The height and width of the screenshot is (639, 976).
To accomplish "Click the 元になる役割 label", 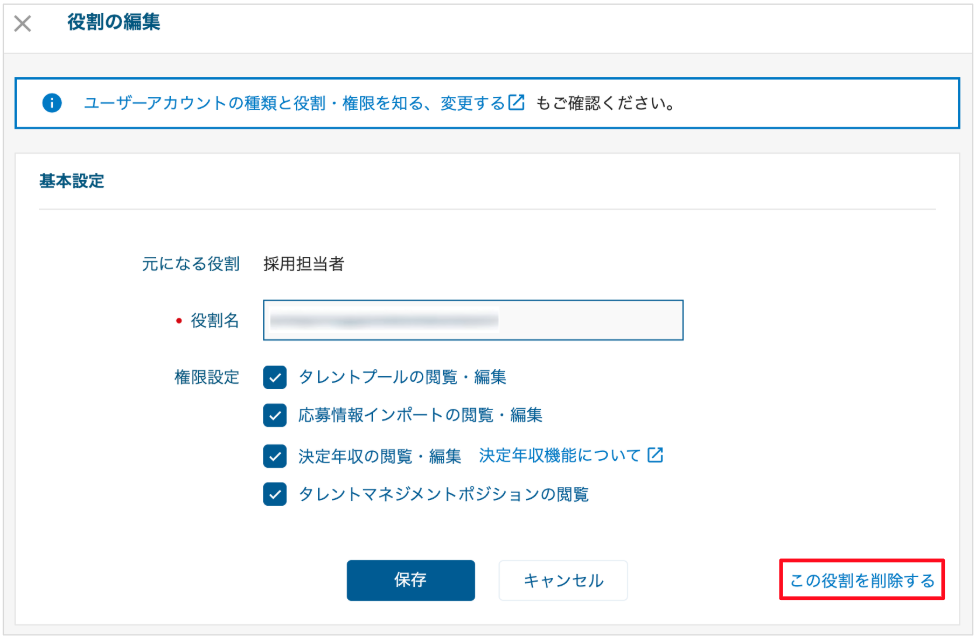I will [x=190, y=264].
